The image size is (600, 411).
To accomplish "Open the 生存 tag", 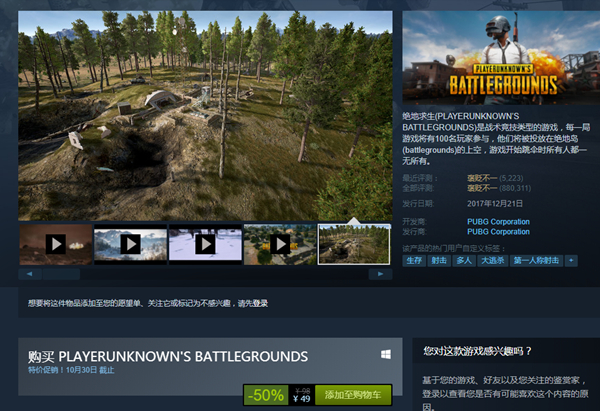I will (x=415, y=260).
